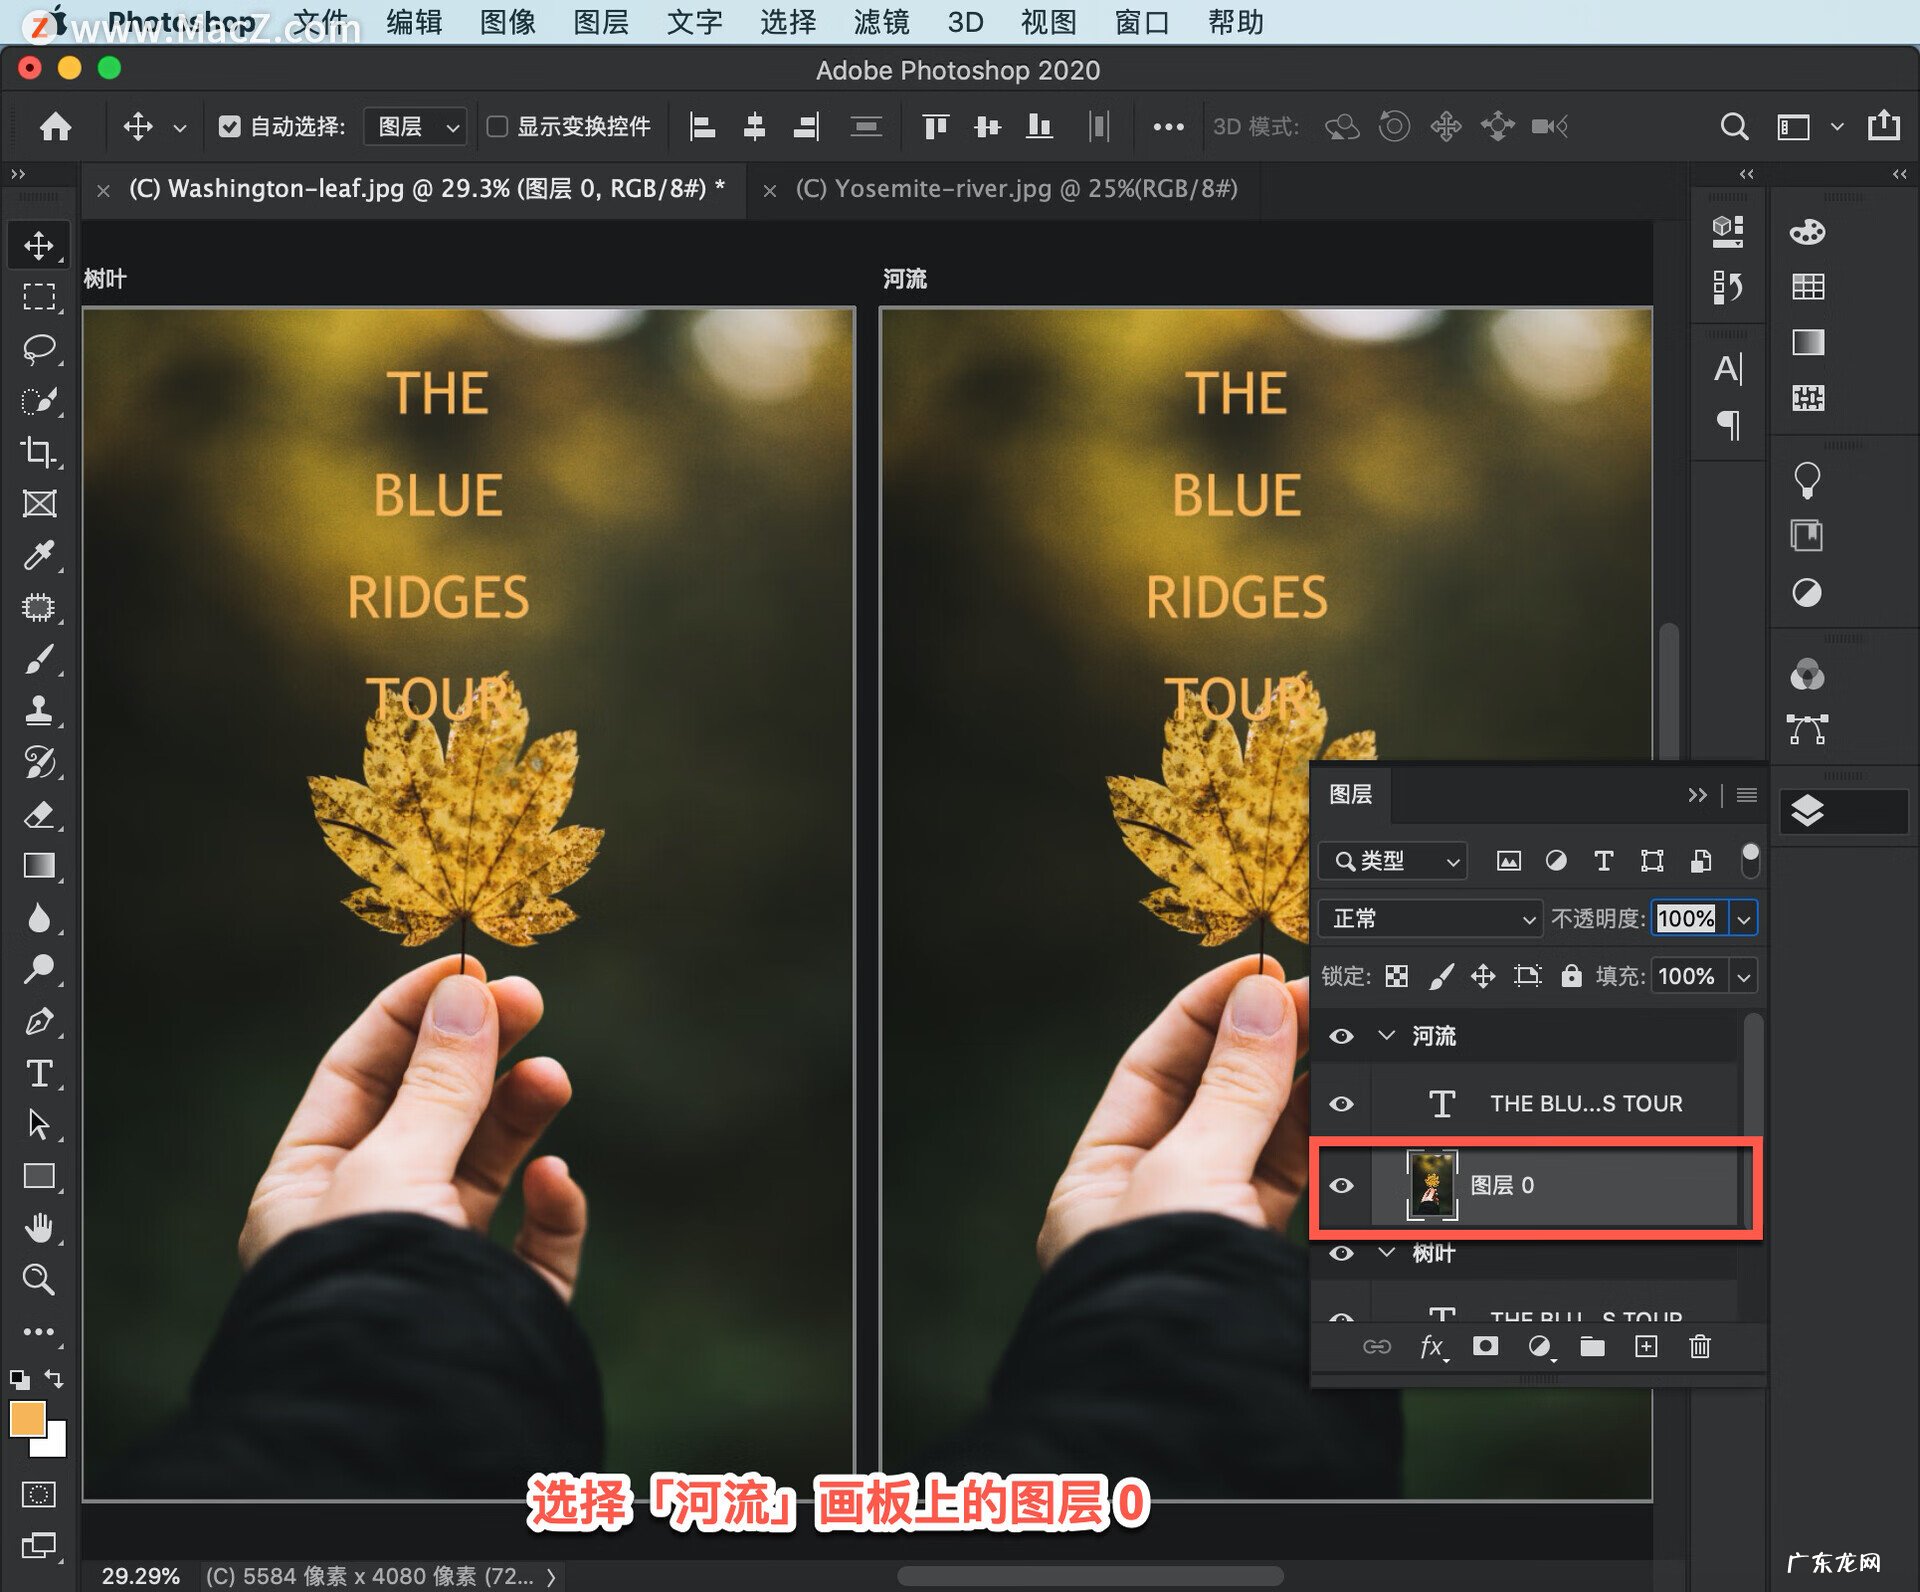1920x1592 pixels.
Task: Open the layer filter type dropdown 类型
Action: point(1392,861)
